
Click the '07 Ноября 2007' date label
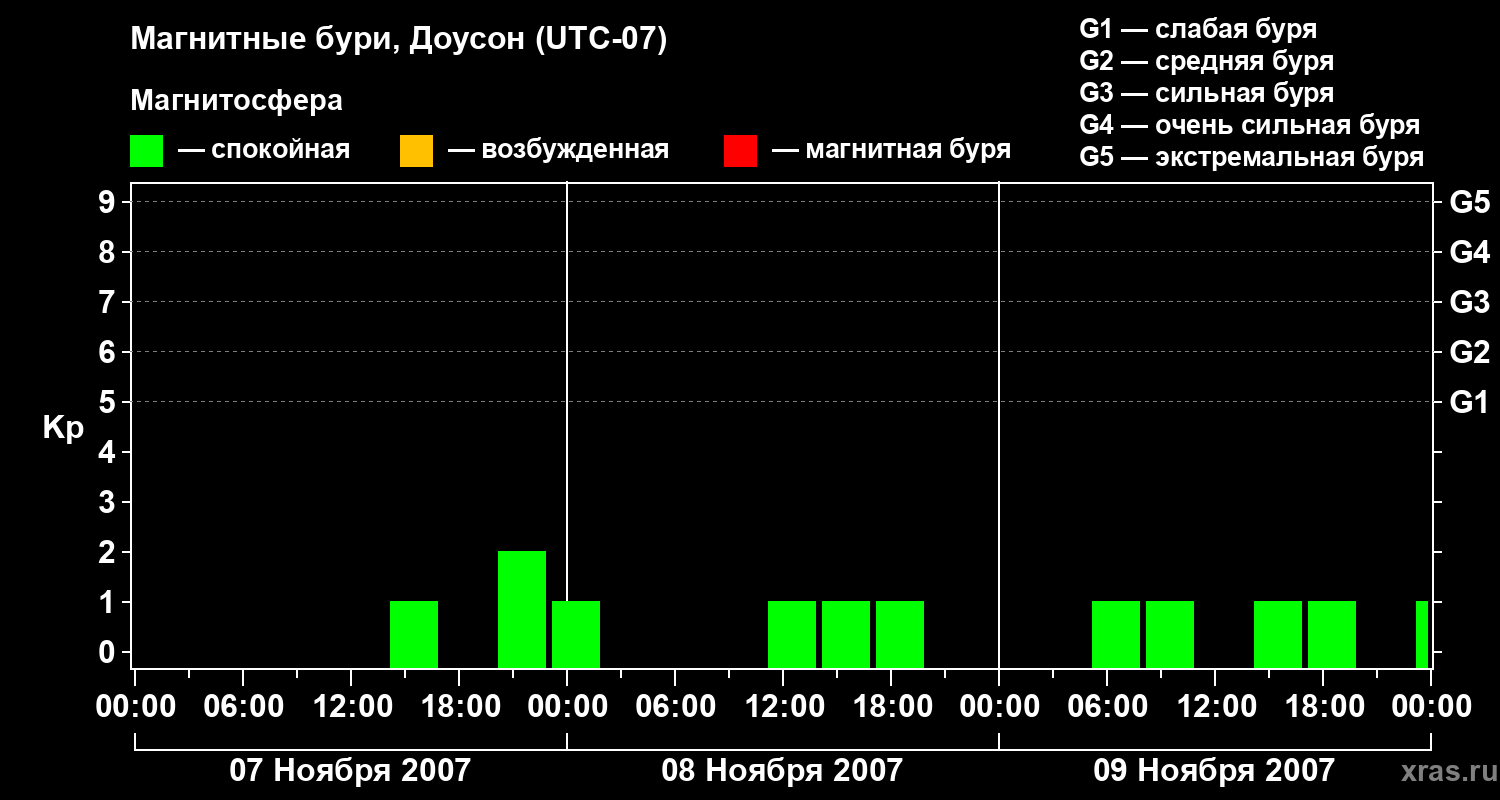350,770
